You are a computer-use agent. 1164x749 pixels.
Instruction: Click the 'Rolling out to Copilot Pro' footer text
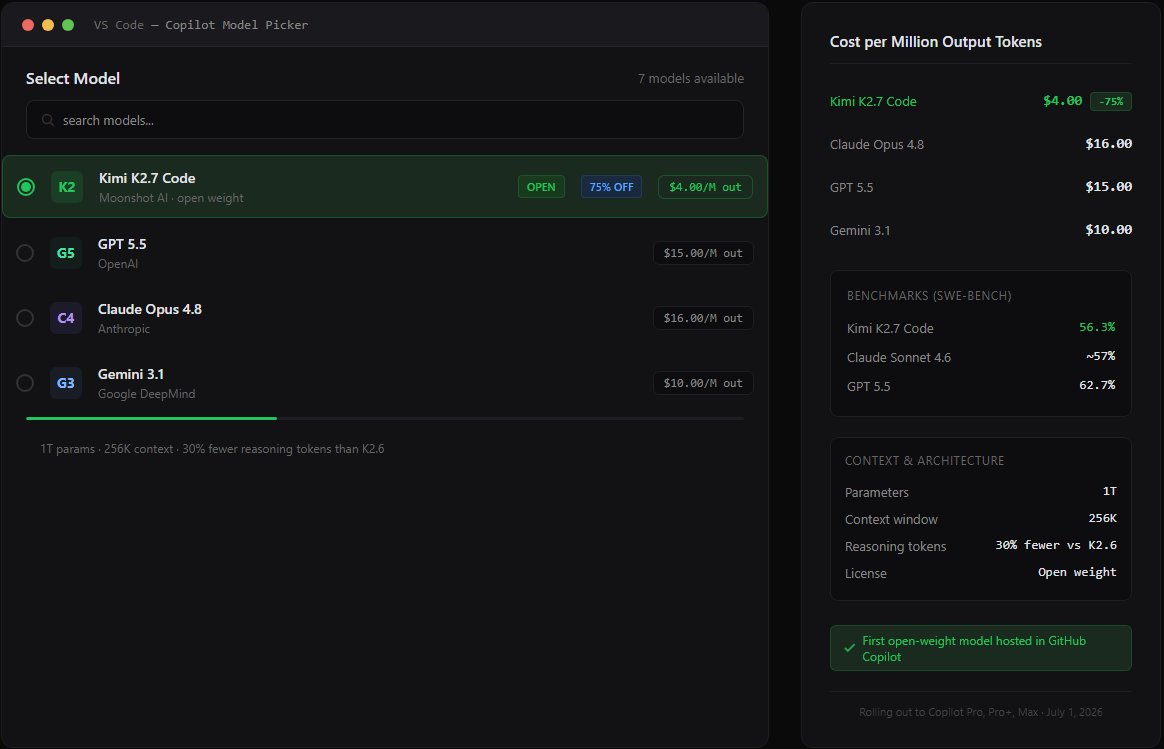pyautogui.click(x=981, y=713)
